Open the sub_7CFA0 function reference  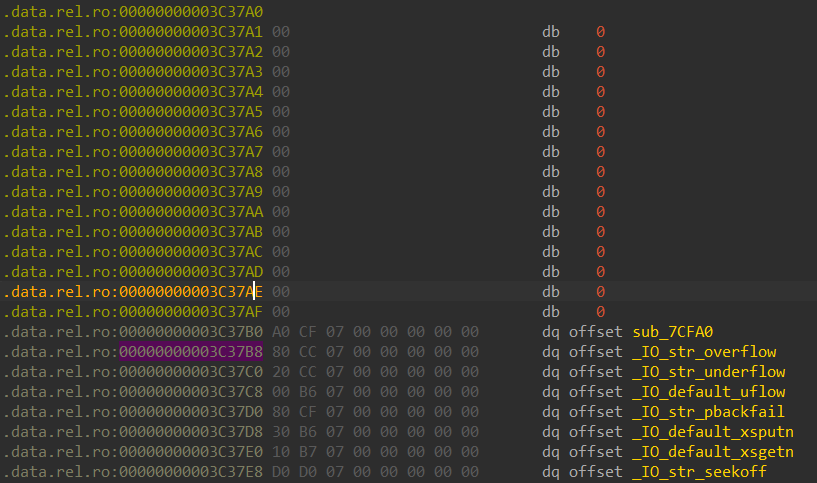672,332
